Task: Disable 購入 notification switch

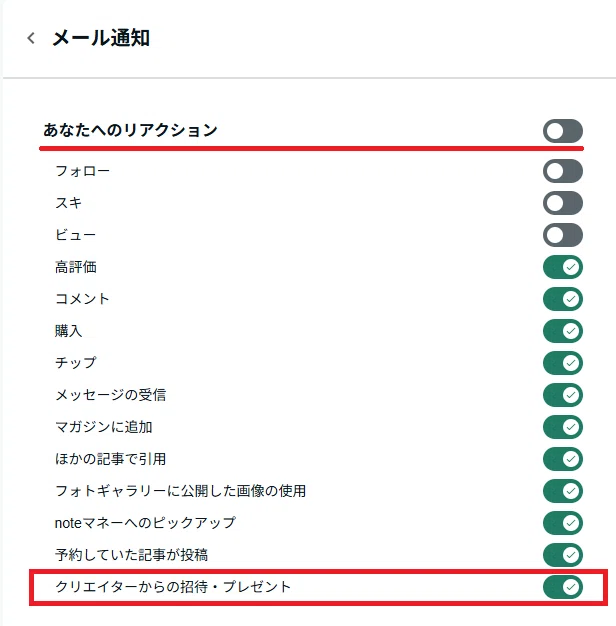Action: pyautogui.click(x=563, y=331)
